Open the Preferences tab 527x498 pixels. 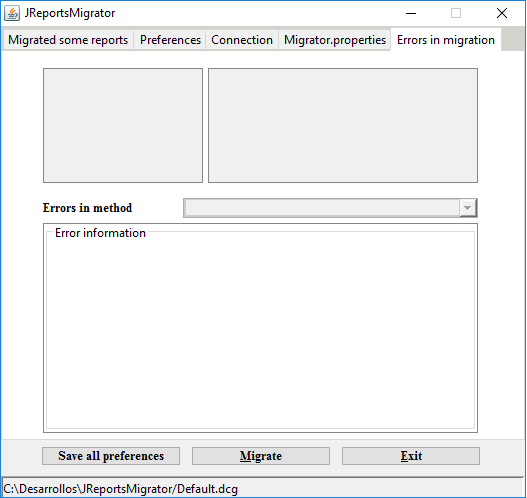(x=170, y=40)
